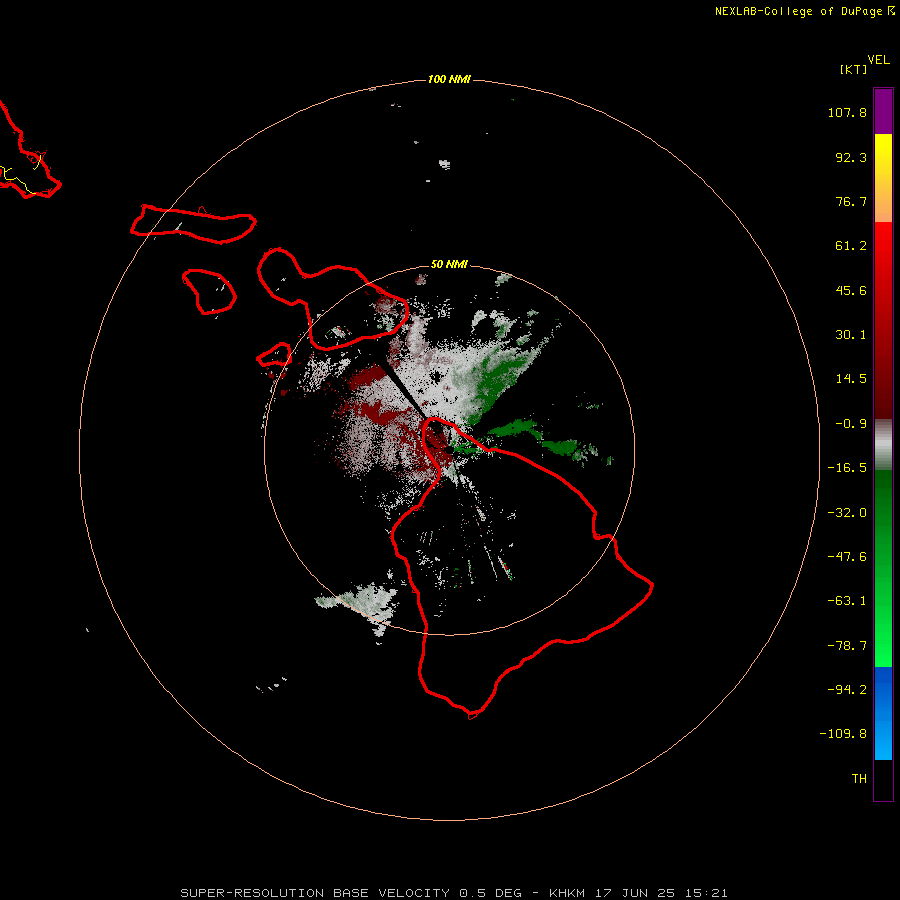900x900 pixels.
Task: Click the 61.2 scale label
Action: click(851, 246)
